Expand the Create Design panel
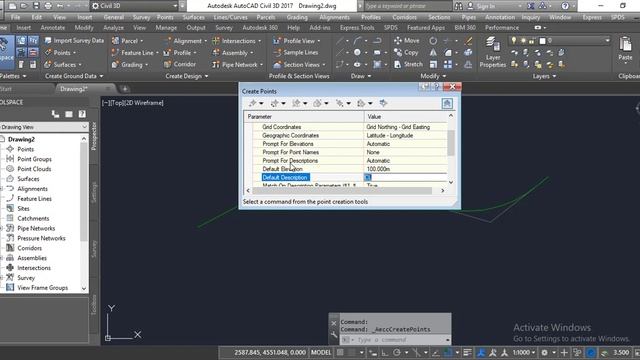Screen dimensions: 640x360 [187, 76]
